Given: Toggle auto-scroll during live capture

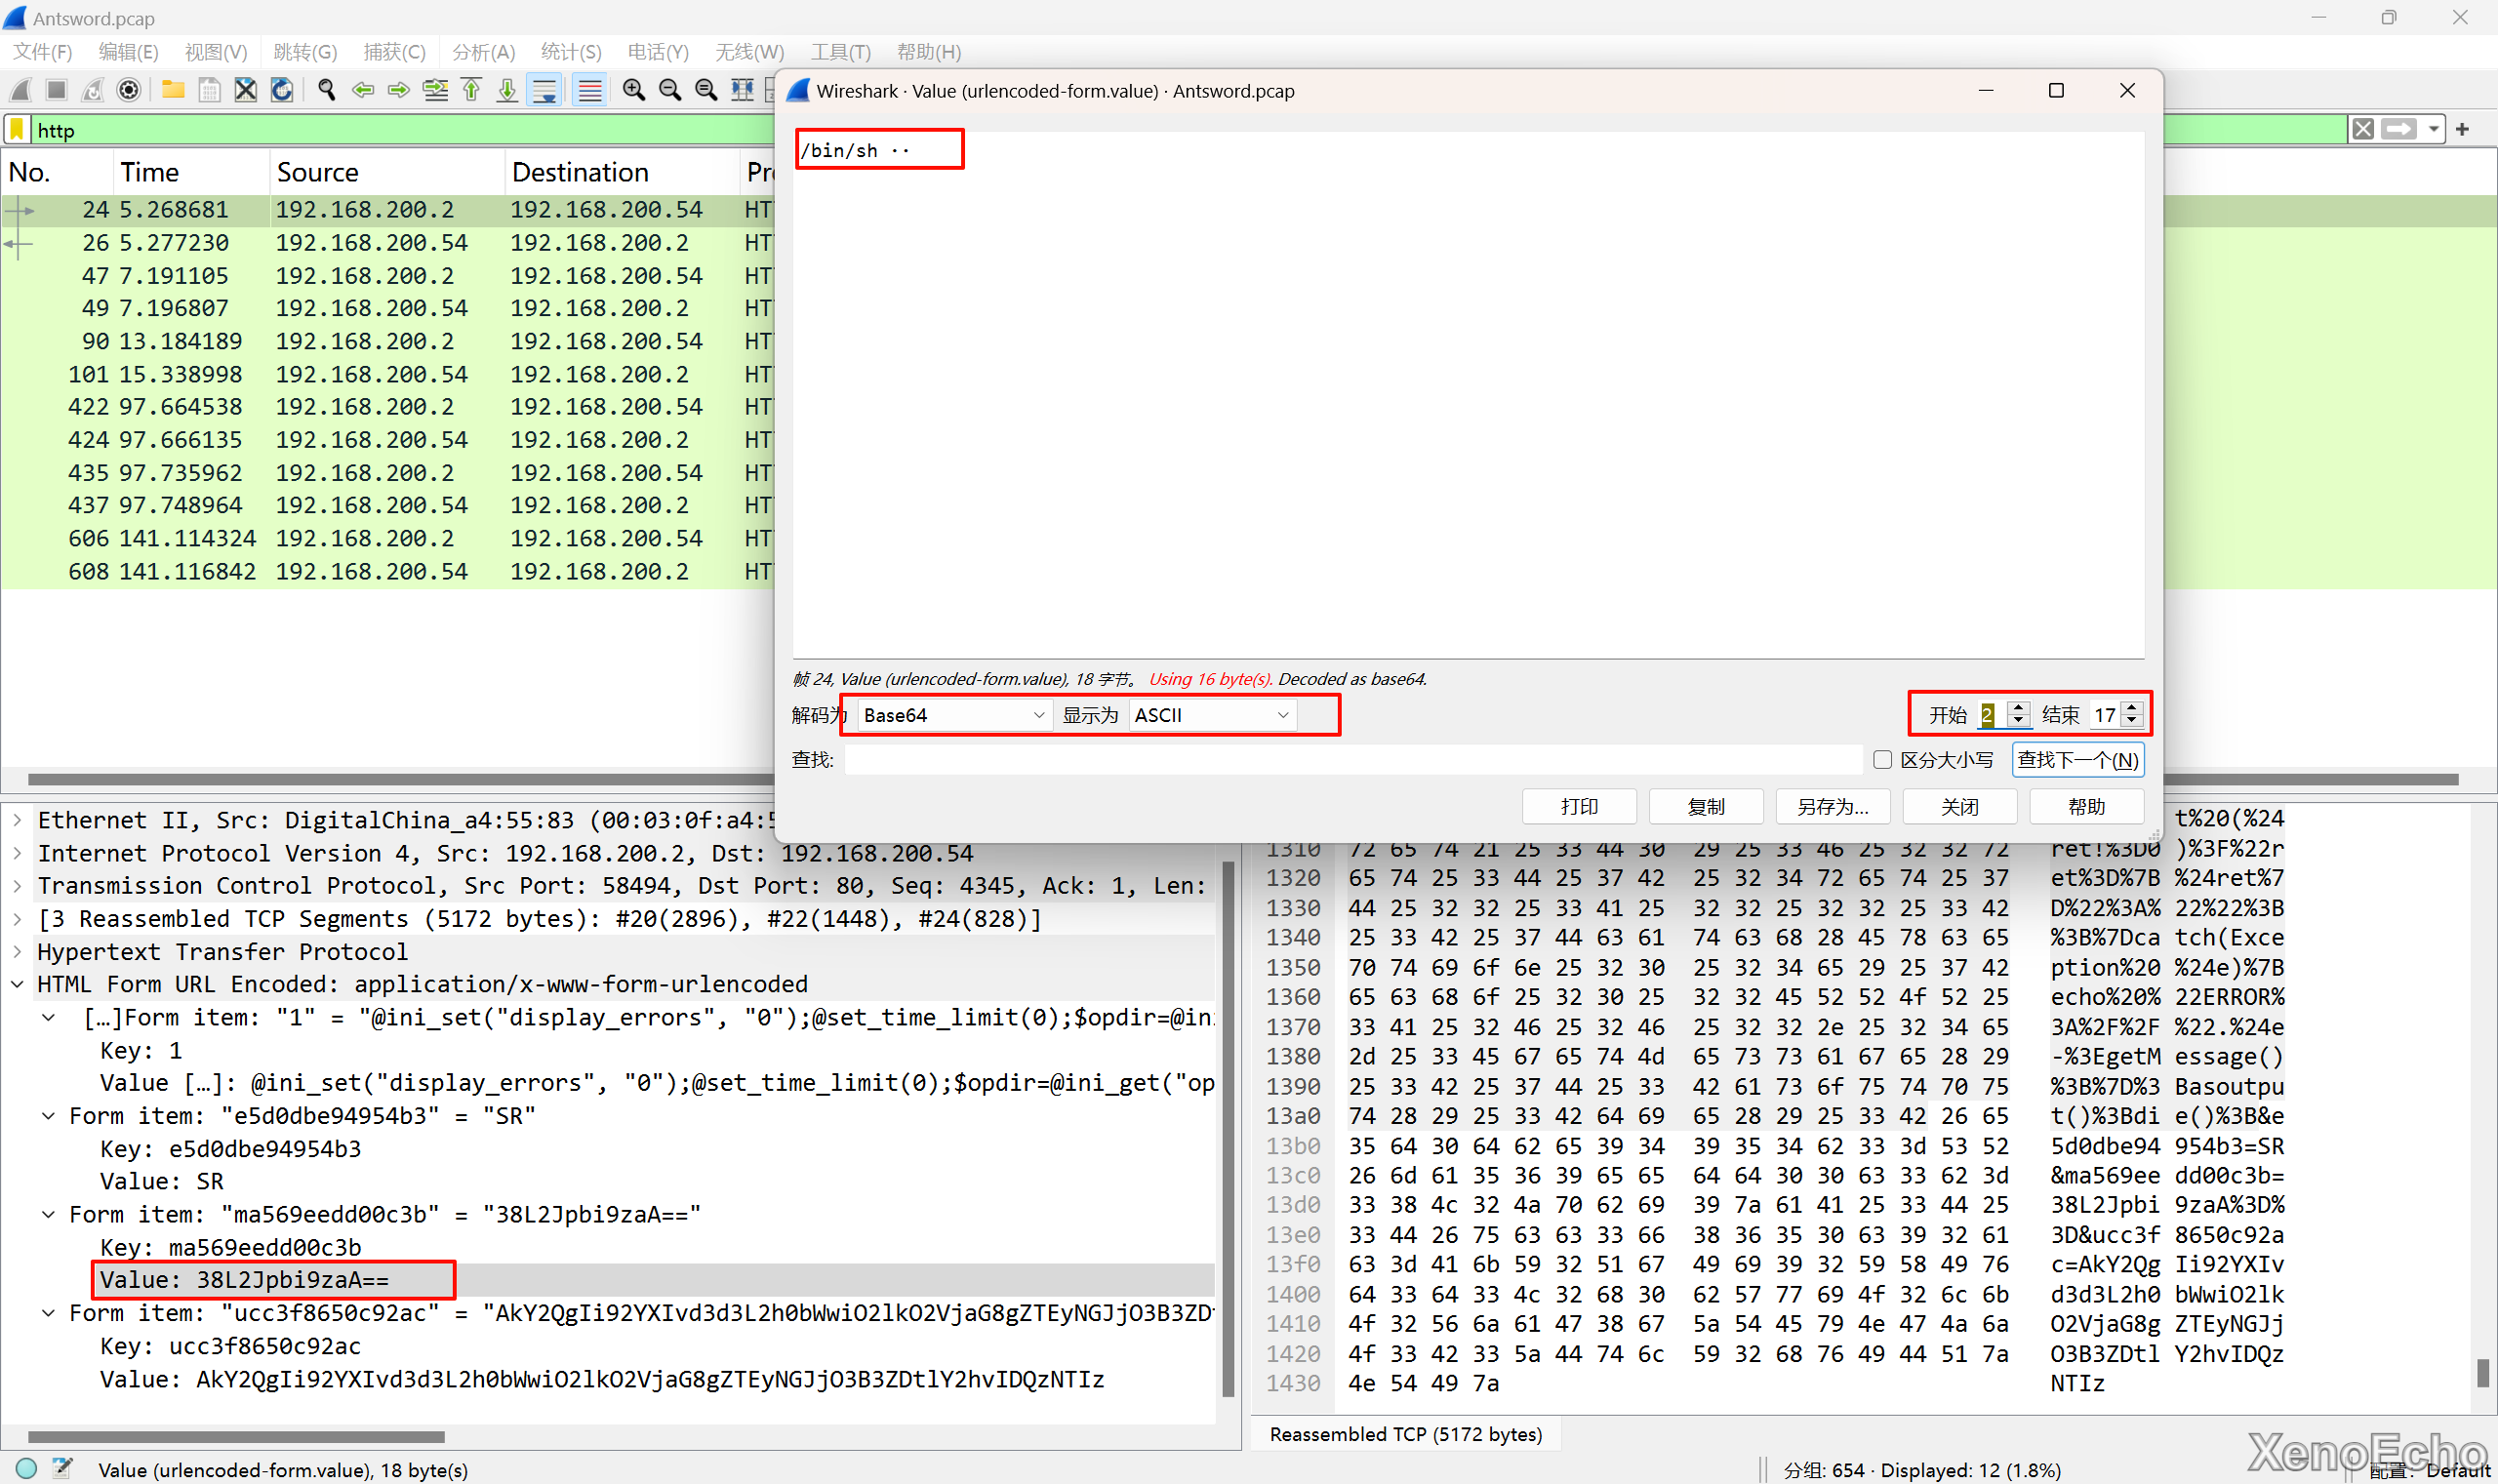Looking at the screenshot, I should pyautogui.click(x=545, y=90).
